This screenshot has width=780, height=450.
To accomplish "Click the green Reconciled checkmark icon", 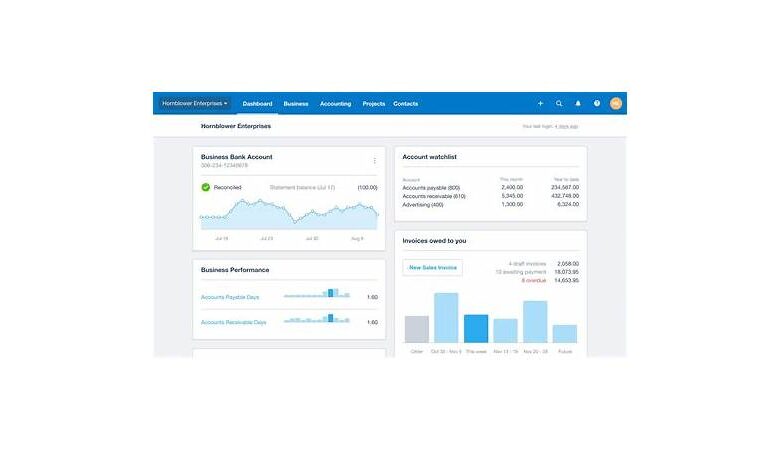I will click(x=206, y=187).
